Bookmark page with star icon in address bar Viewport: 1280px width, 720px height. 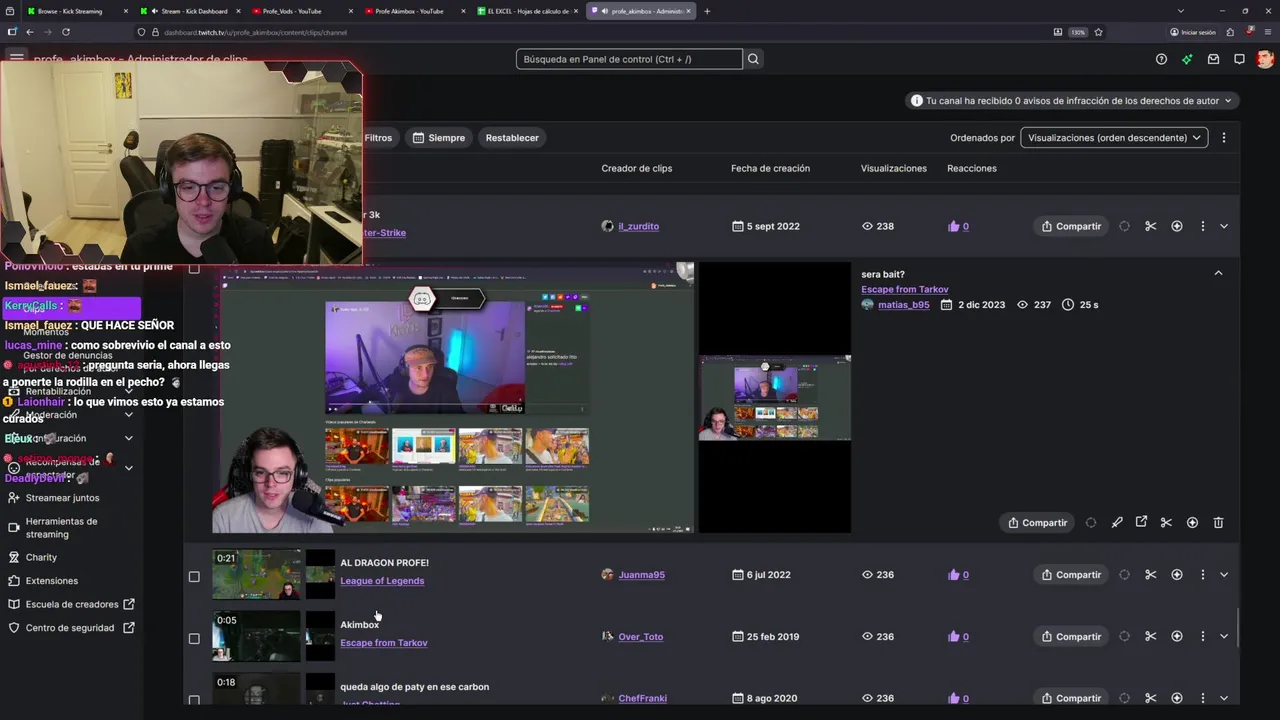(x=1098, y=32)
